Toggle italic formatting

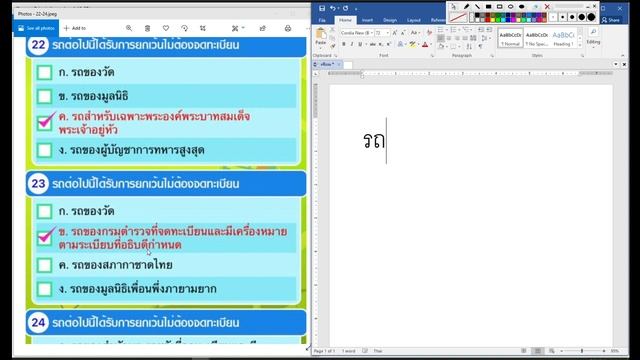tap(352, 44)
